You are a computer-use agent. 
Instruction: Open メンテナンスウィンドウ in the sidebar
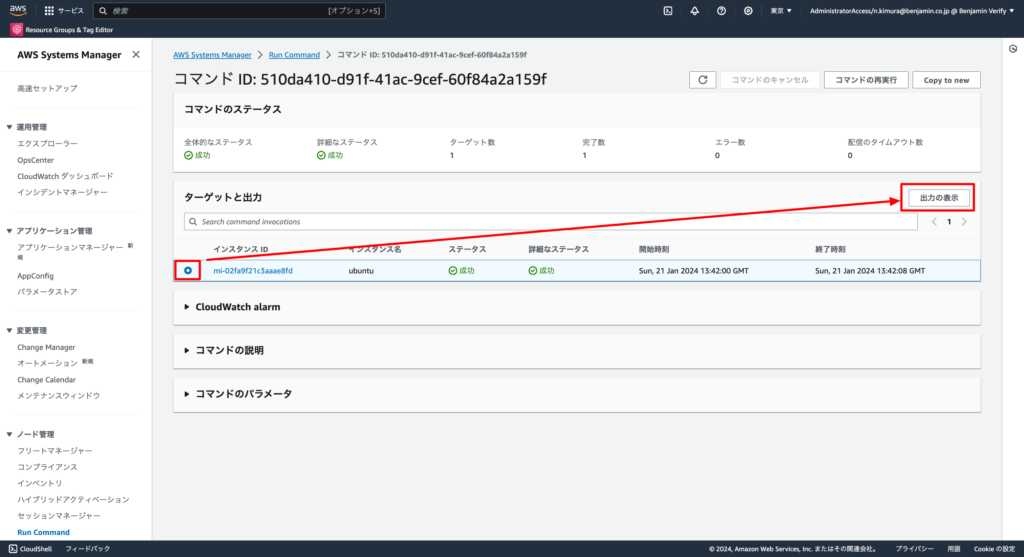tap(59, 396)
